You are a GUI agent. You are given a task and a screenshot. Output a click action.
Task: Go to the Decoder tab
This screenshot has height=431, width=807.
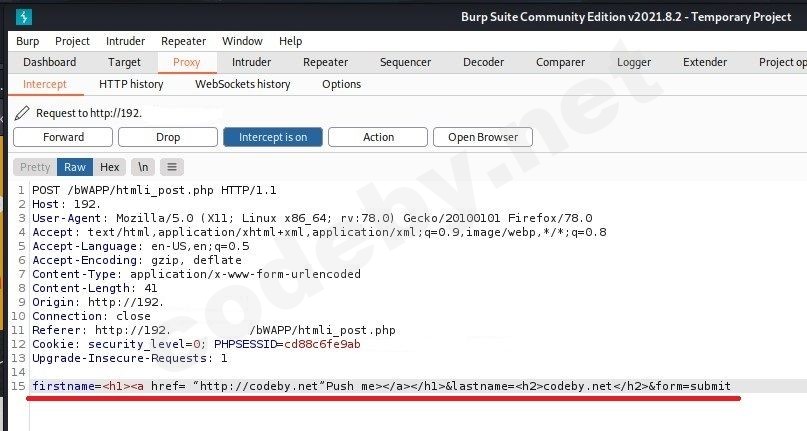click(483, 62)
